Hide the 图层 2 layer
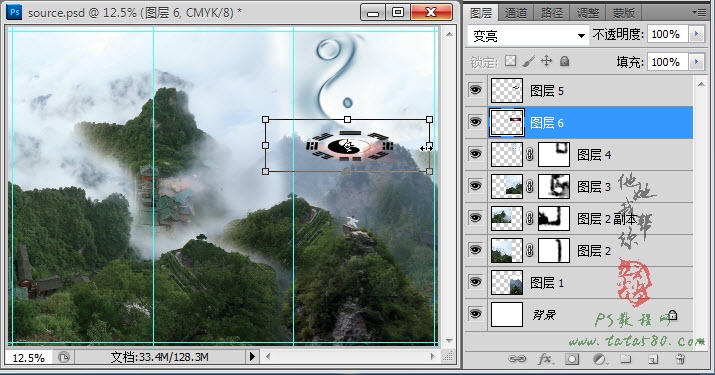This screenshot has height=375, width=715. tap(475, 250)
